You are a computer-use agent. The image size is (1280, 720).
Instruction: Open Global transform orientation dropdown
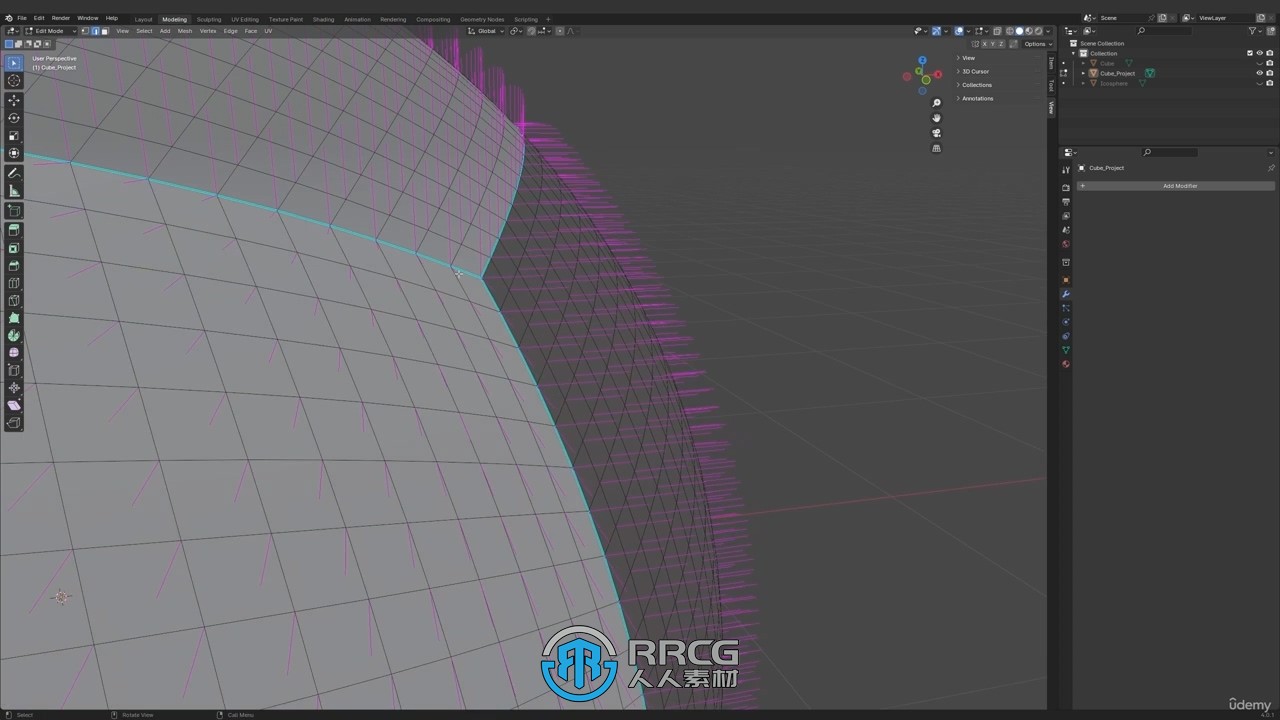point(486,31)
